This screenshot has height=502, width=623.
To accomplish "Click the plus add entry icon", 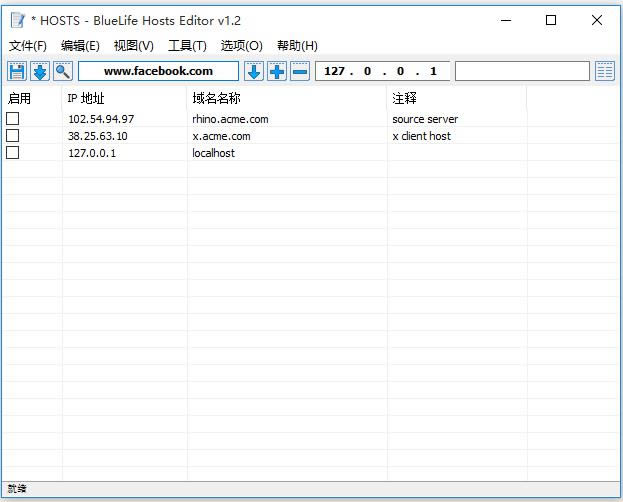I will [x=277, y=72].
